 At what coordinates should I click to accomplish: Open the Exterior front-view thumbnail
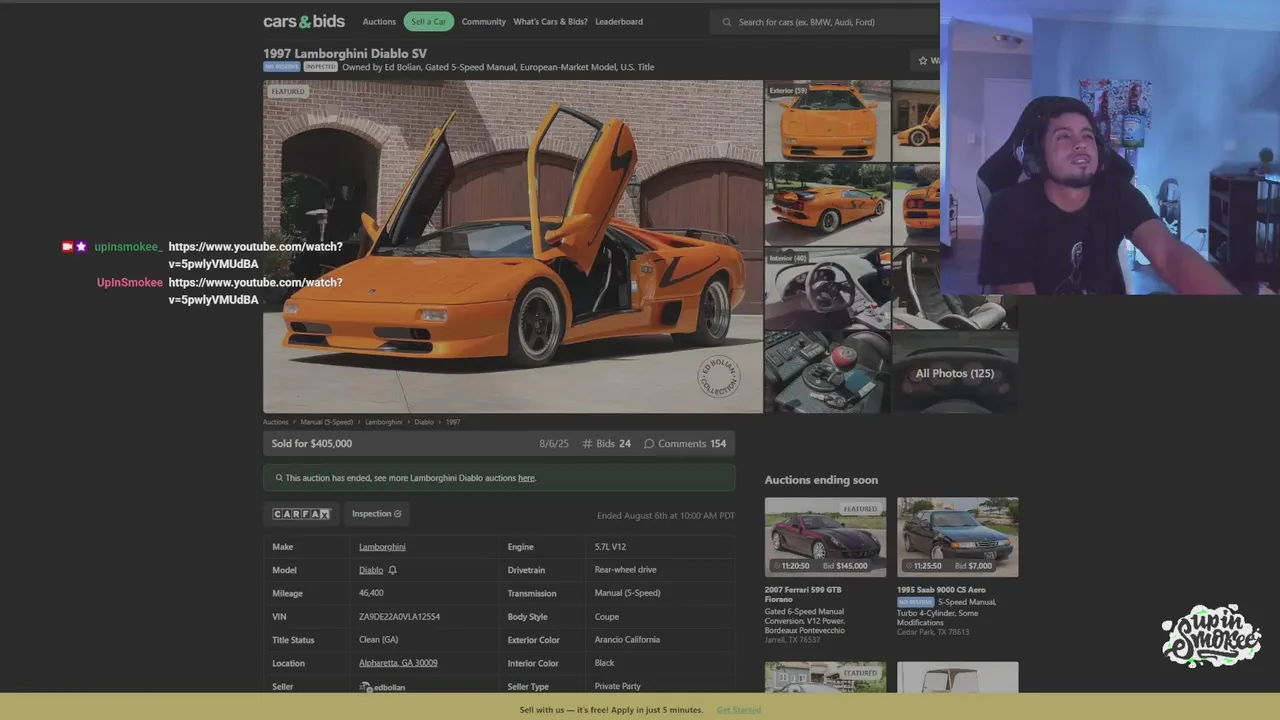[x=827, y=120]
